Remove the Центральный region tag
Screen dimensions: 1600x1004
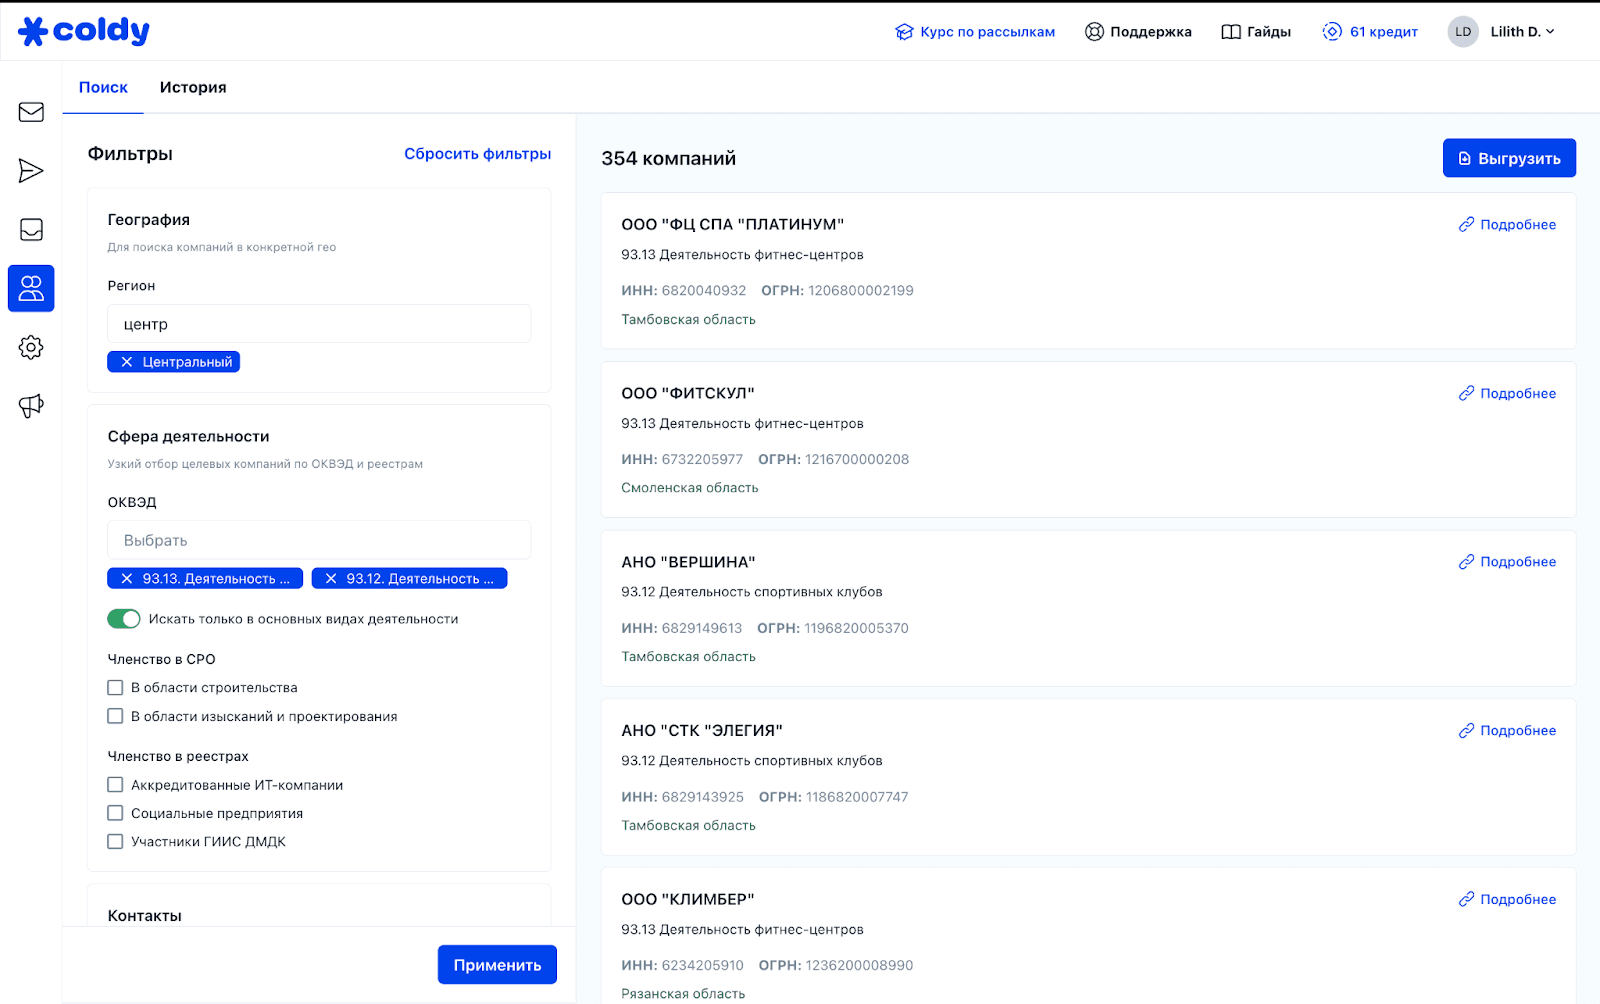pos(127,362)
